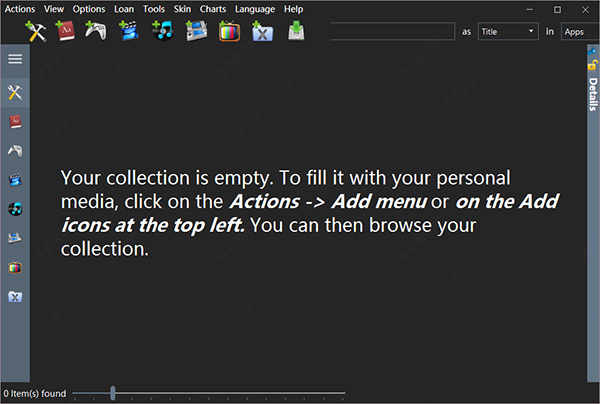Screen dimensions: 600x404
Task: Open the Title search field dropdown
Action: (509, 32)
